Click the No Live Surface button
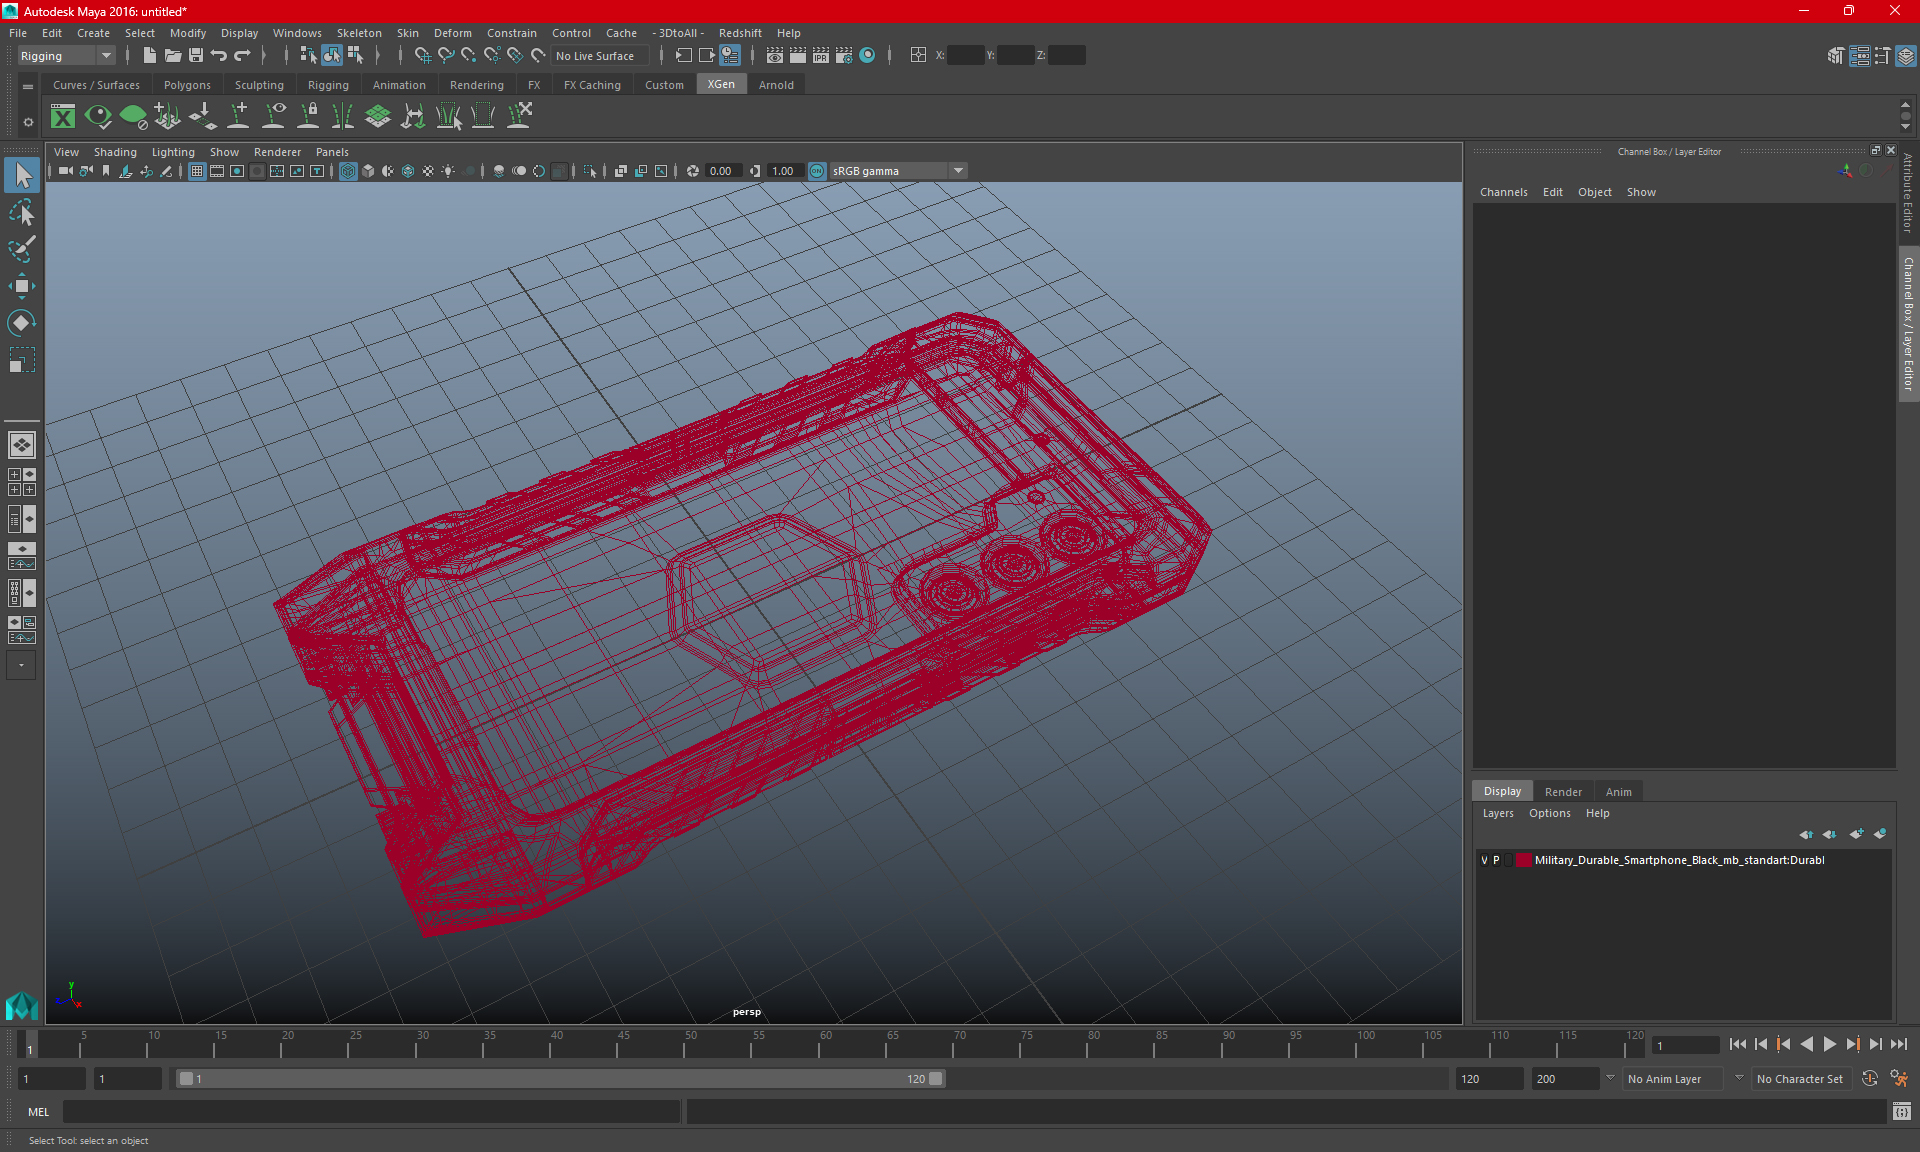The image size is (1920, 1152). point(595,56)
